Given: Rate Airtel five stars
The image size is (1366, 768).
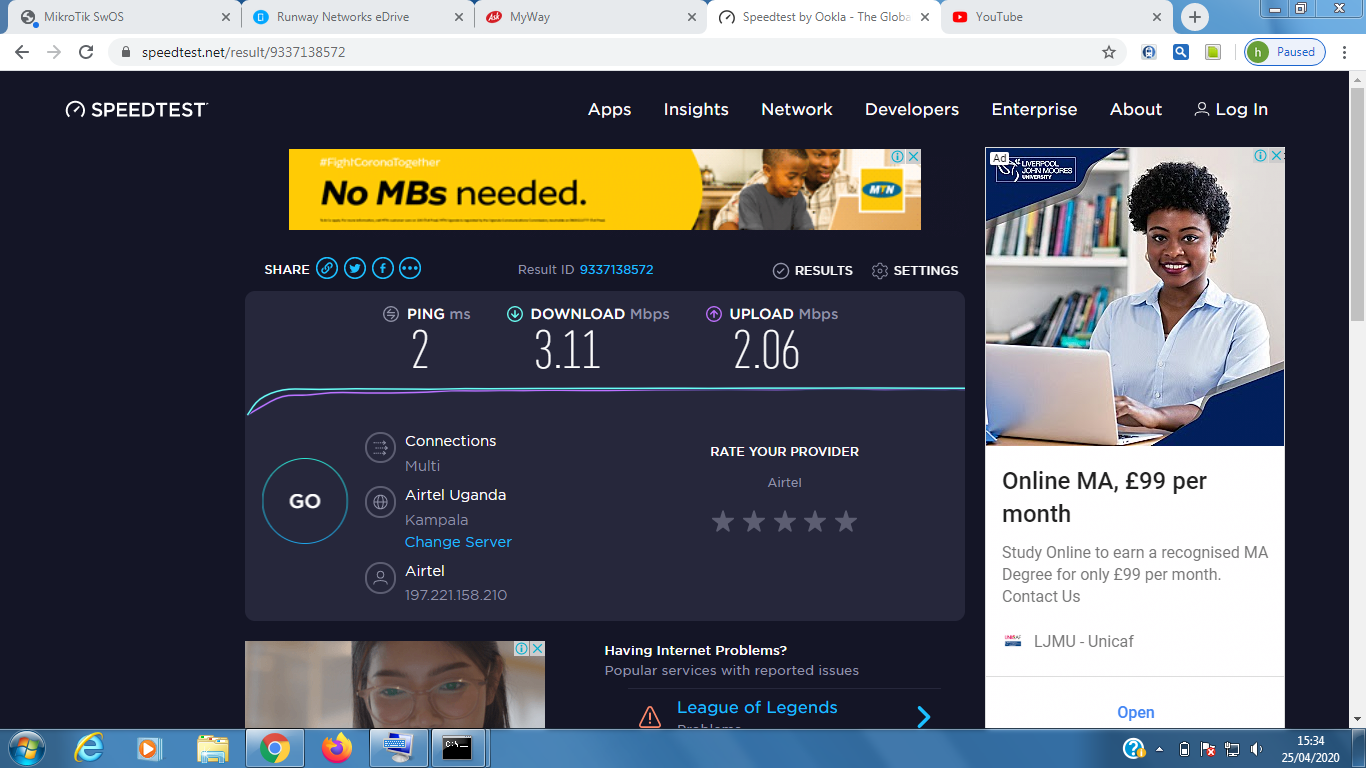Looking at the screenshot, I should (846, 521).
